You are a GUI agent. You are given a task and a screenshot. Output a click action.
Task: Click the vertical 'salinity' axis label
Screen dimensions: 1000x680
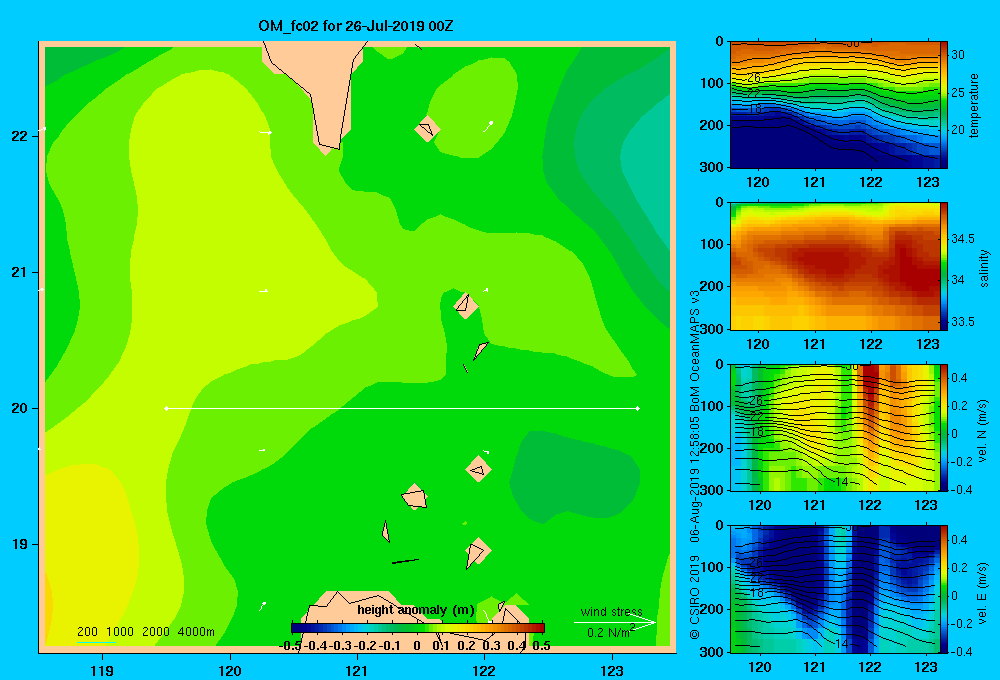(984, 268)
